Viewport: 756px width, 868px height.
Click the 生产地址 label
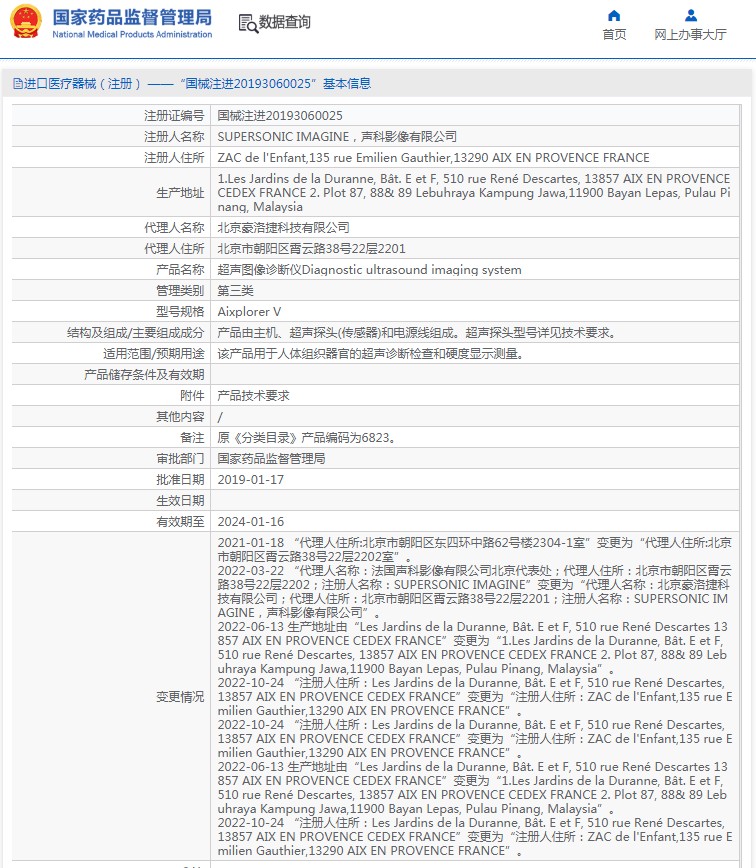pos(180,193)
